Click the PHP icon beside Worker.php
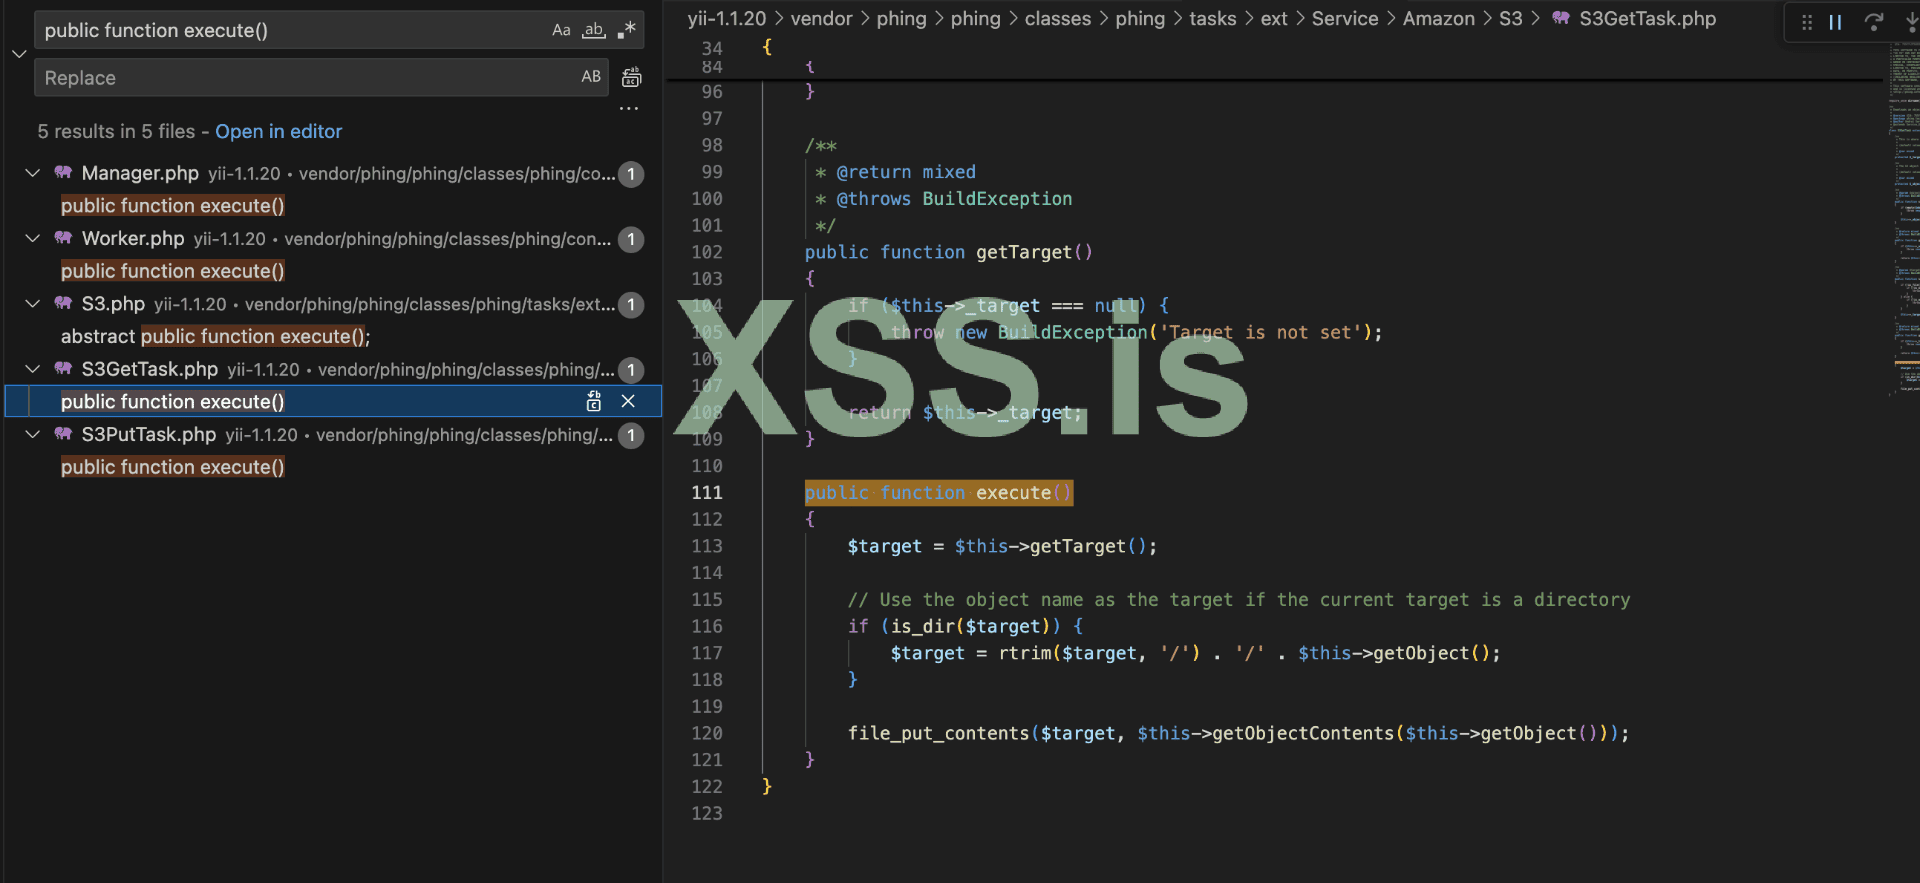Screen dimensions: 1920x883 pyautogui.click(x=63, y=238)
